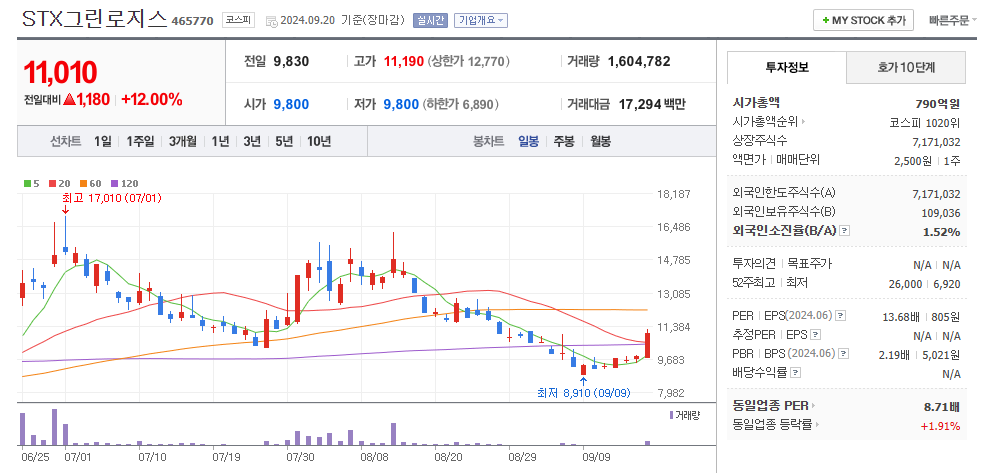Click the 외국인보유주식수 value 109,036
1000x473 pixels.
(941, 214)
